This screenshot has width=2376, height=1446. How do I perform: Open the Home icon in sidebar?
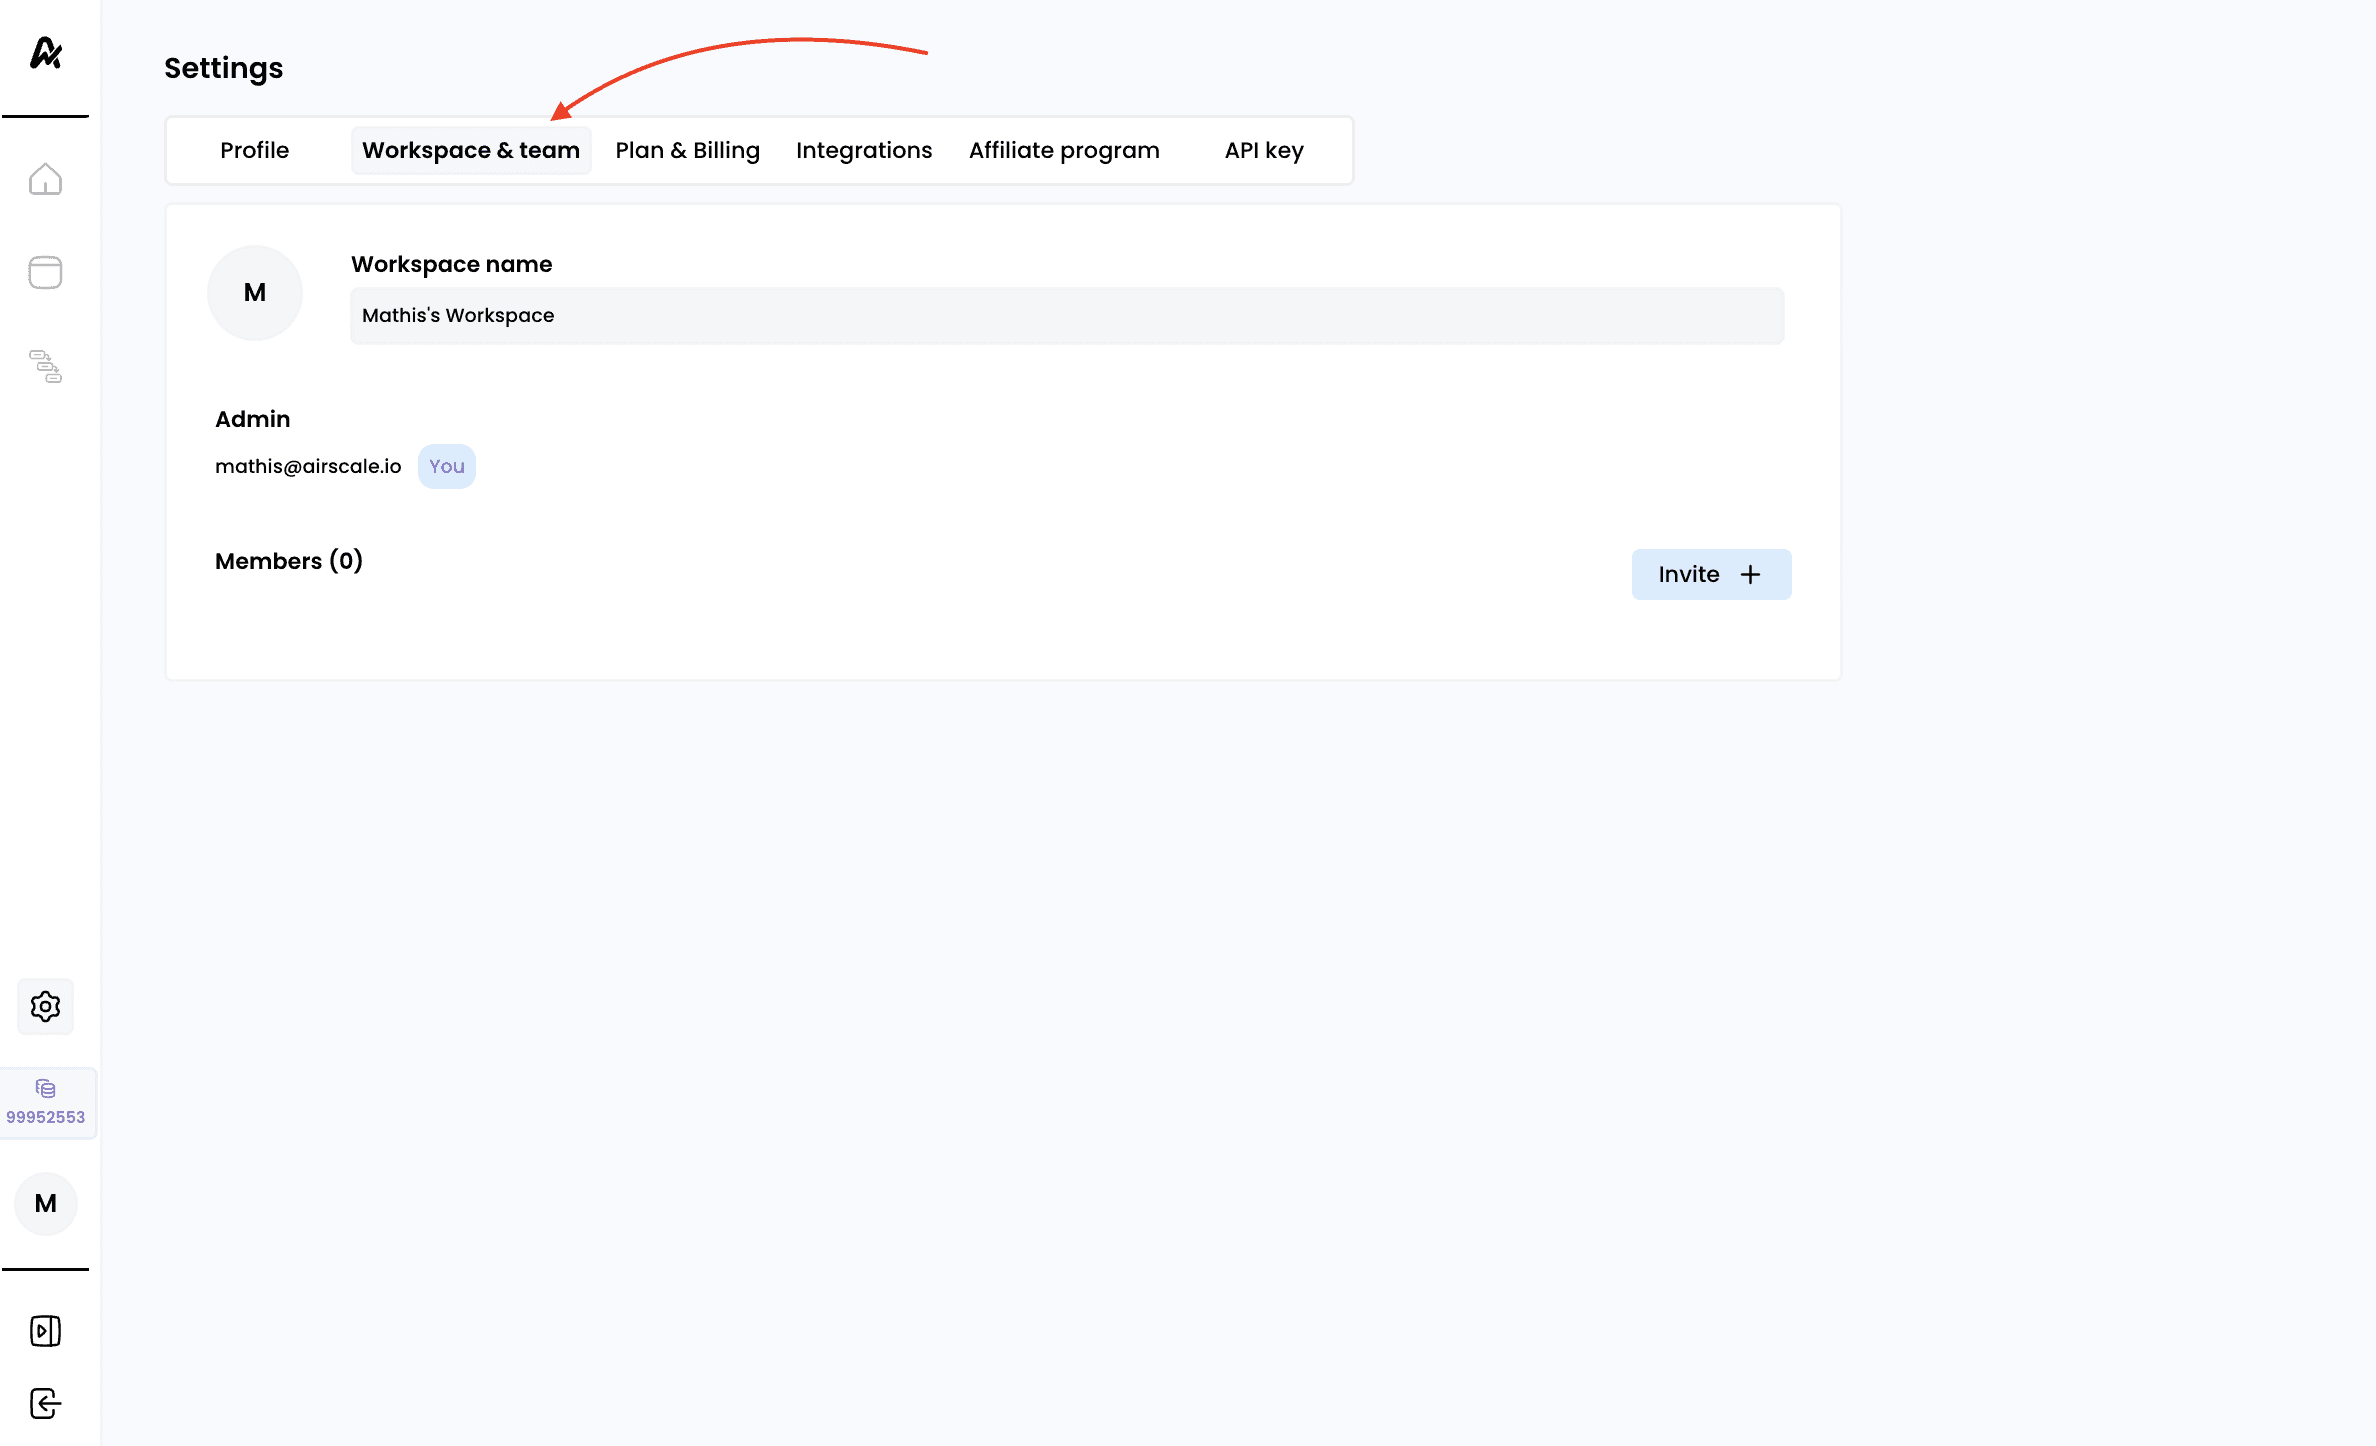point(45,179)
